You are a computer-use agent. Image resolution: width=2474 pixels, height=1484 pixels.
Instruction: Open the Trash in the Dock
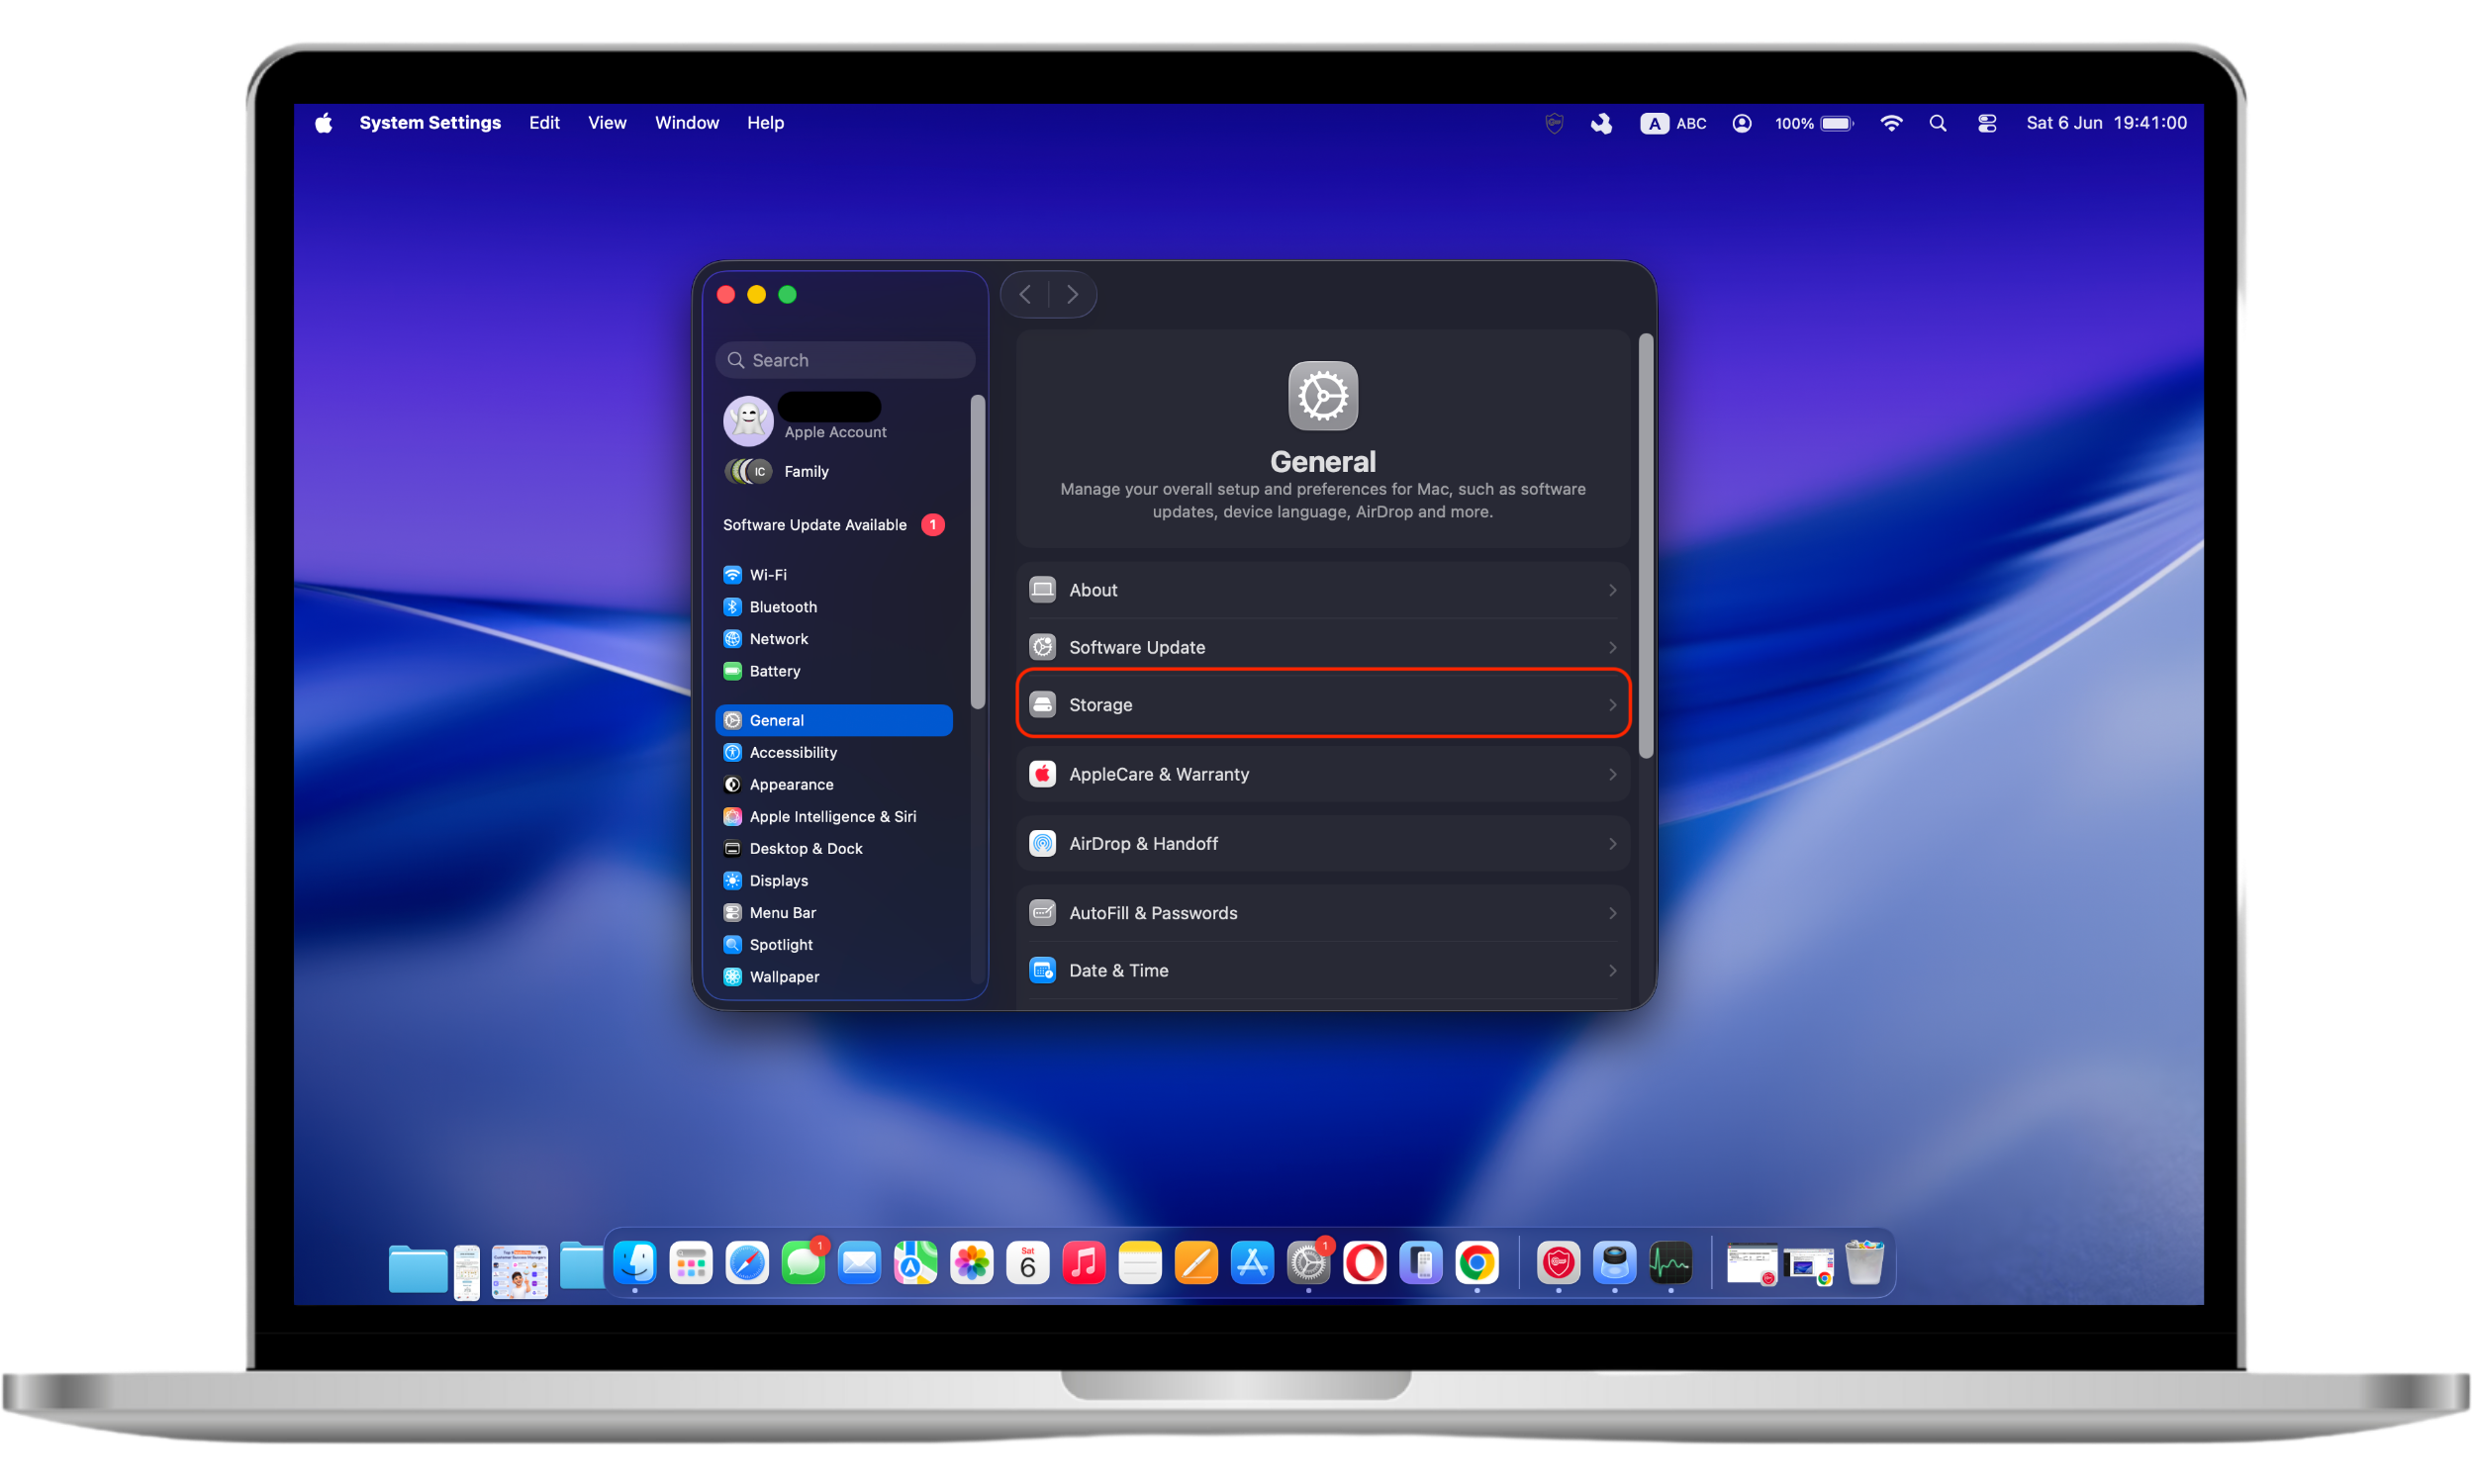tap(1865, 1263)
